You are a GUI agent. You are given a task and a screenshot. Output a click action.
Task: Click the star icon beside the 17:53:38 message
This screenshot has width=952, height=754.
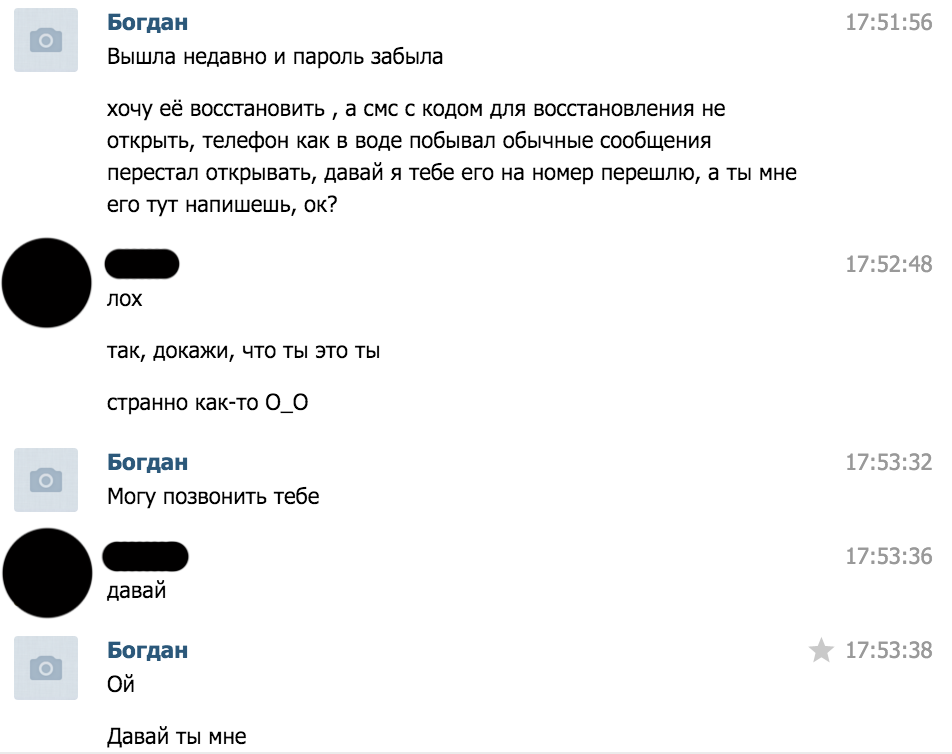coord(821,651)
